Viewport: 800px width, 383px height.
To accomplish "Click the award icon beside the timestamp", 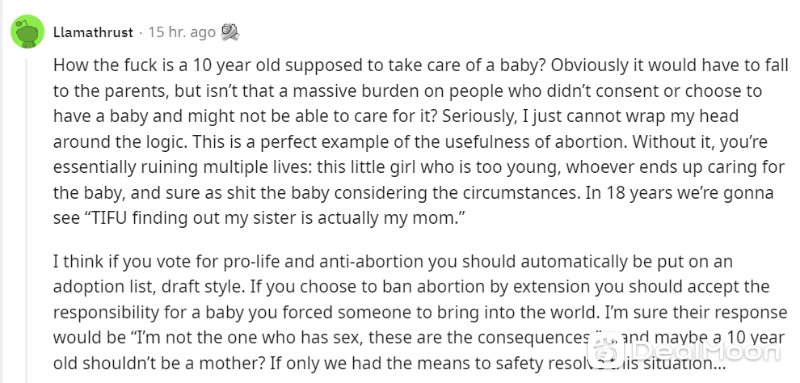I will (230, 33).
